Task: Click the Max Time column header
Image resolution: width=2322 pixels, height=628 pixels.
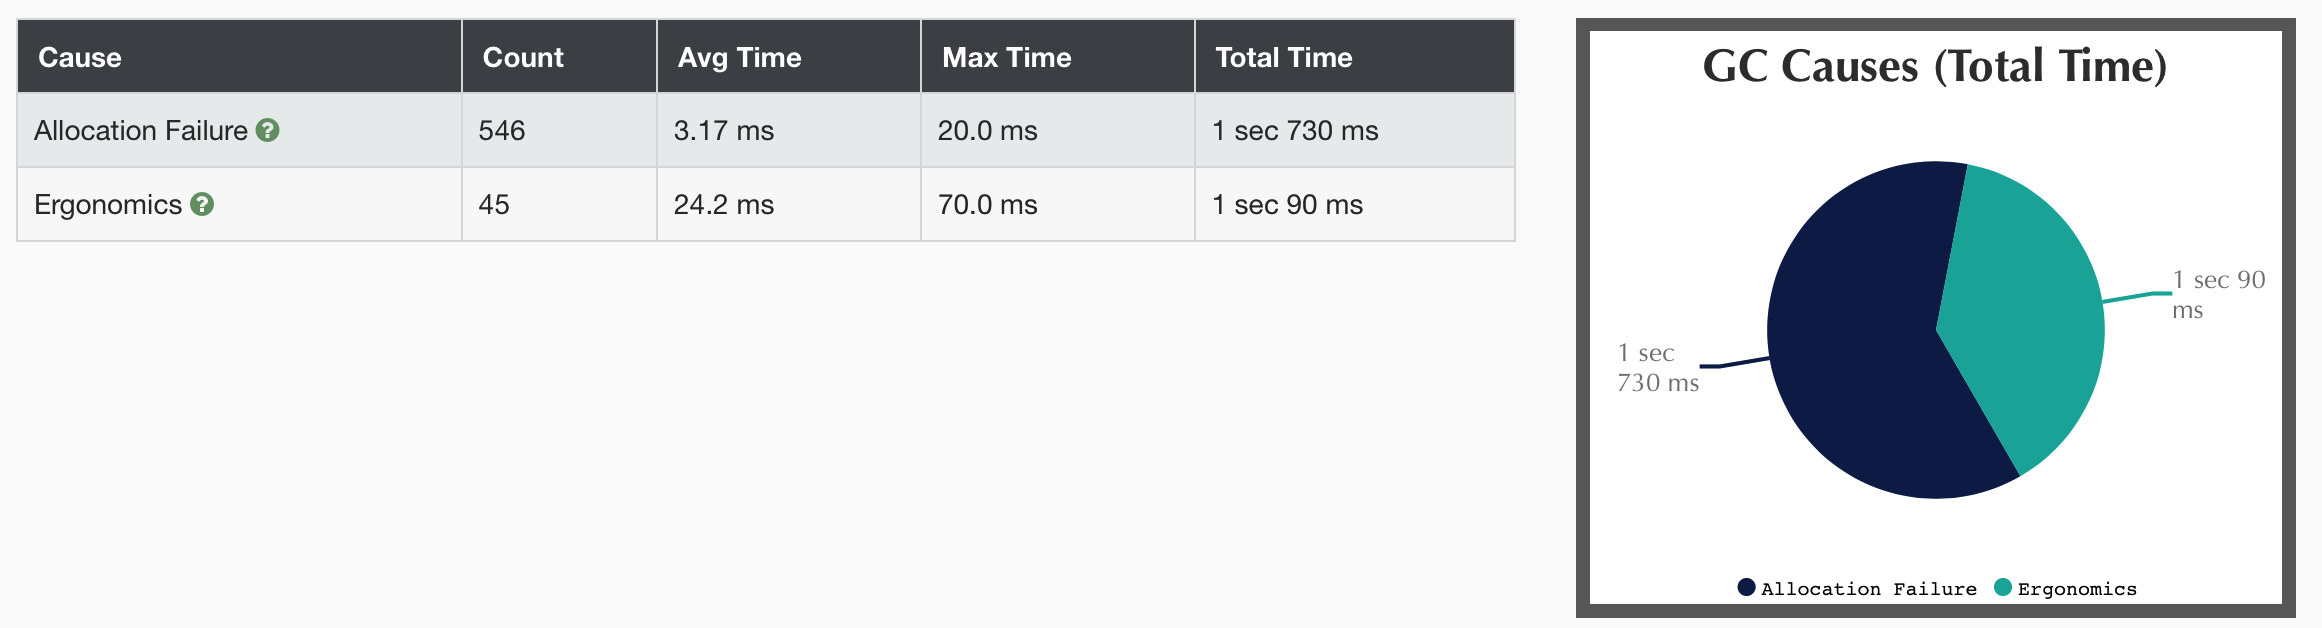Action: coord(1006,57)
